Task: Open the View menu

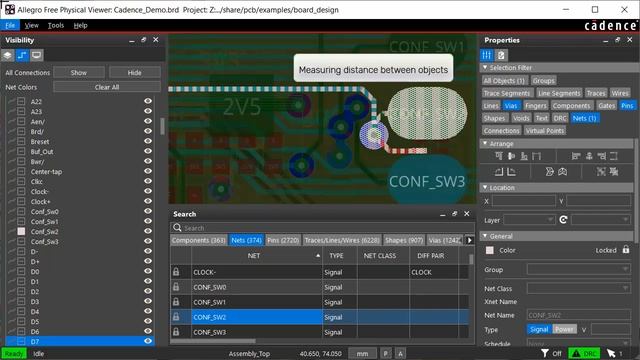Action: (31, 25)
